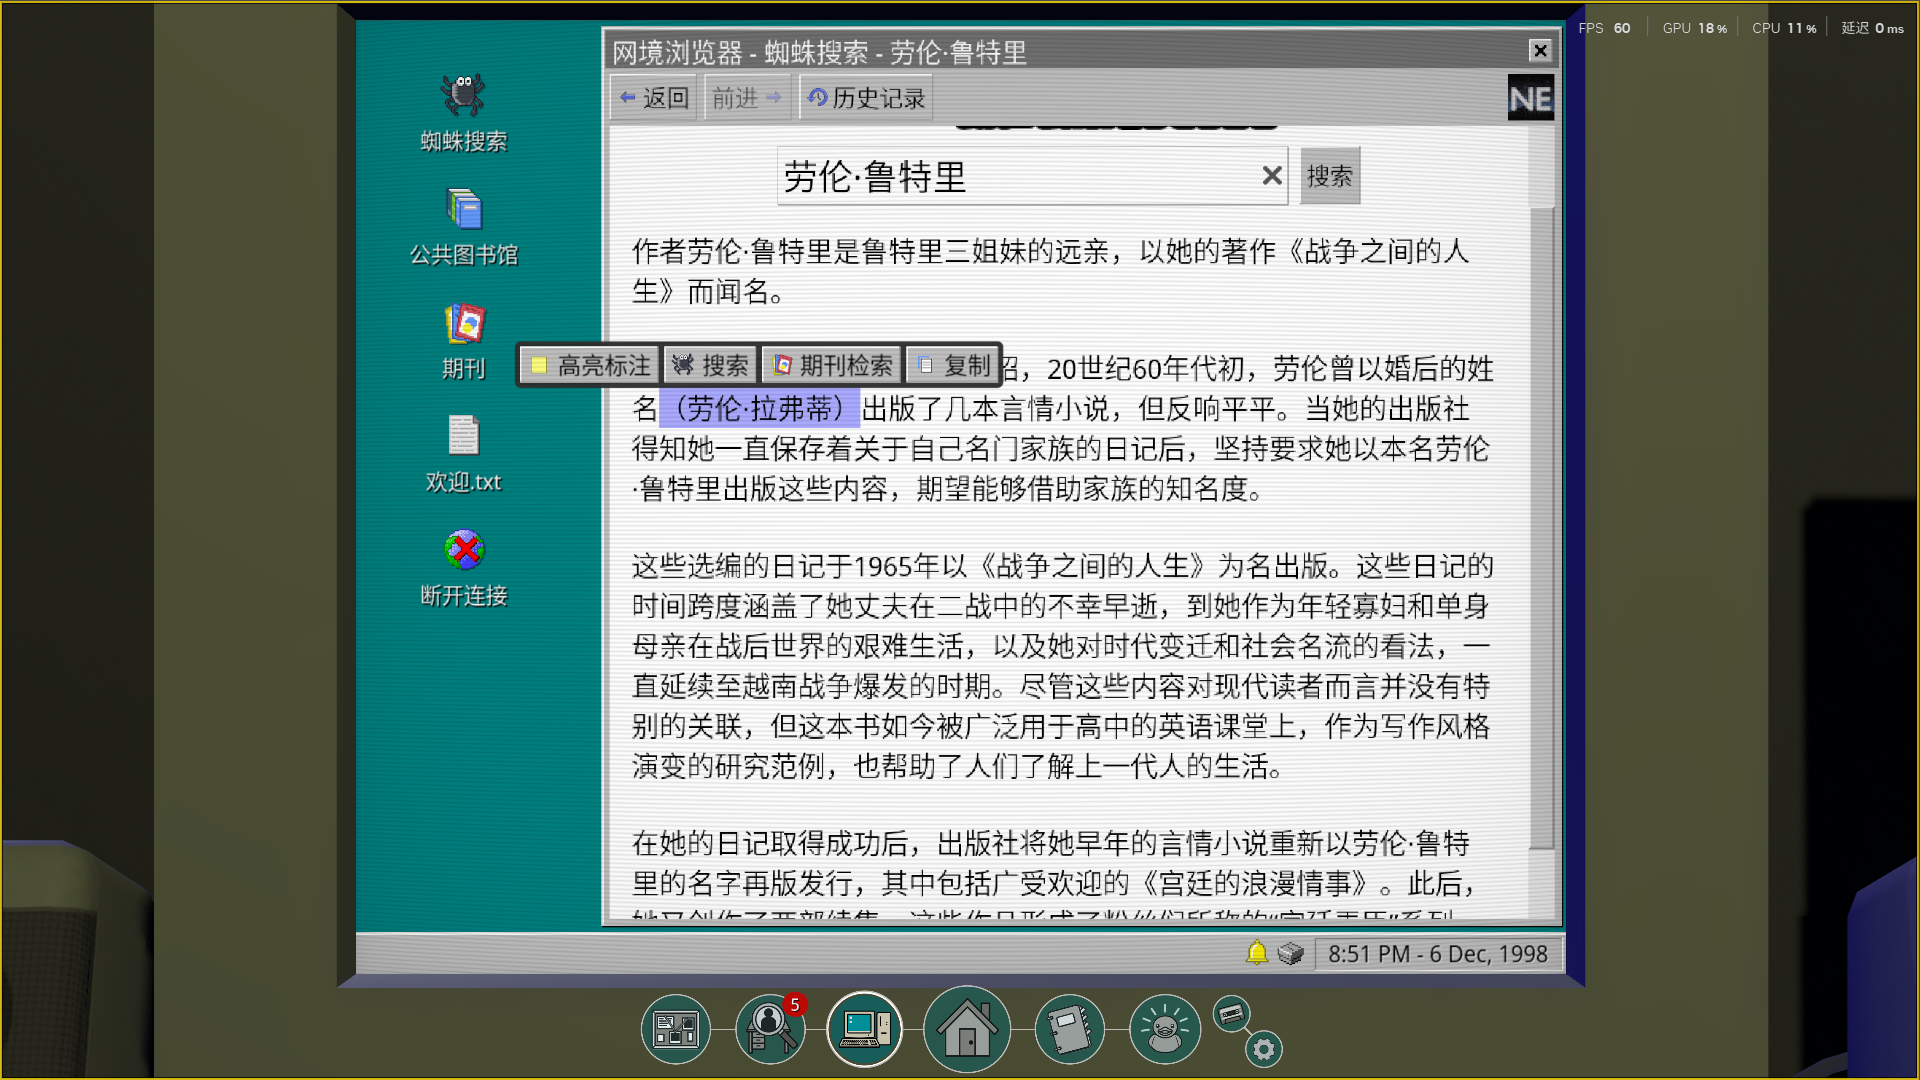1920x1080 pixels.
Task: Select 高亮标注 from the context menu
Action: pos(589,365)
